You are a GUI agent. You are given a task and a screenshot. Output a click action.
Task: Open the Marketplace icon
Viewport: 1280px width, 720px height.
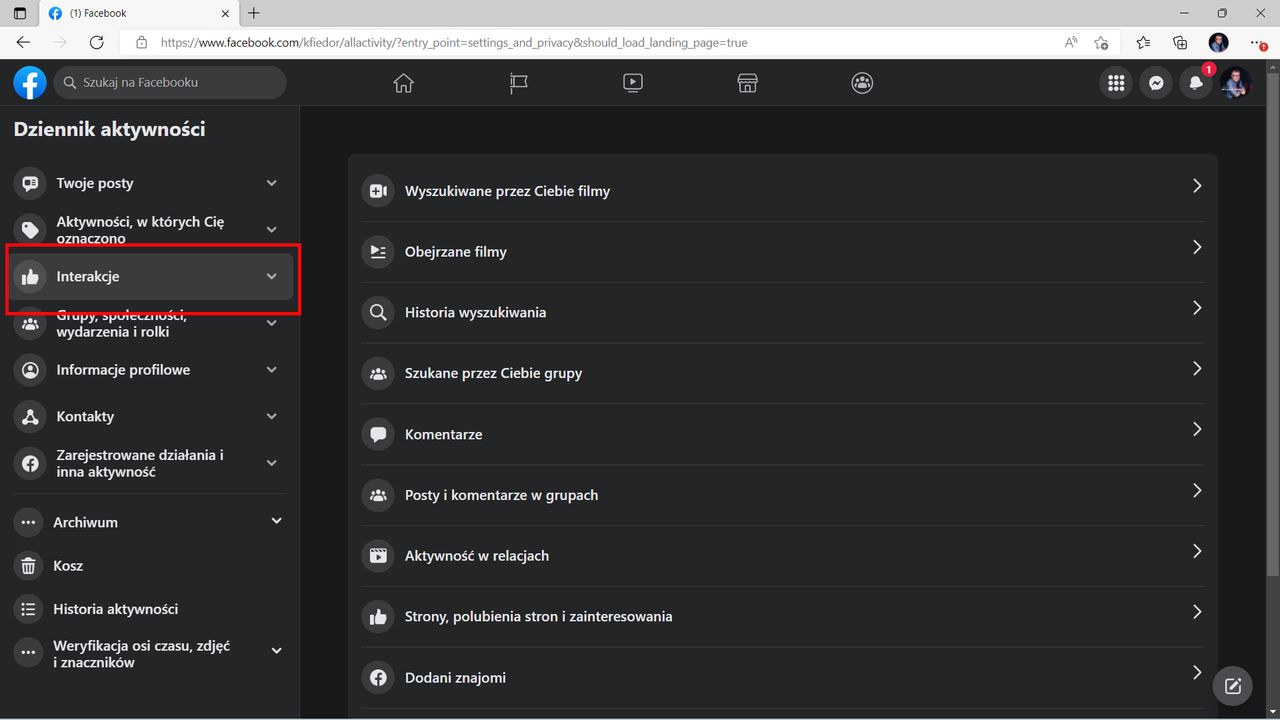(x=747, y=83)
